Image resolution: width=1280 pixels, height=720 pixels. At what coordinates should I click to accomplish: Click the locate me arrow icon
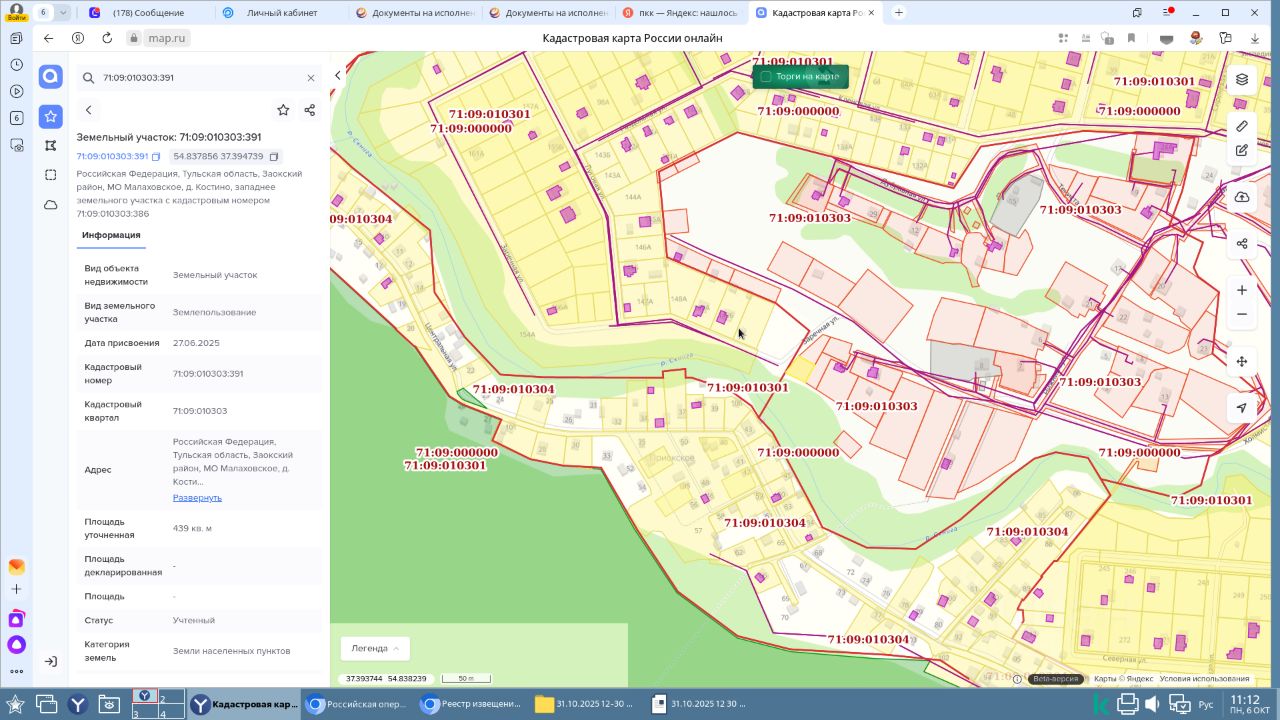[x=1242, y=408]
